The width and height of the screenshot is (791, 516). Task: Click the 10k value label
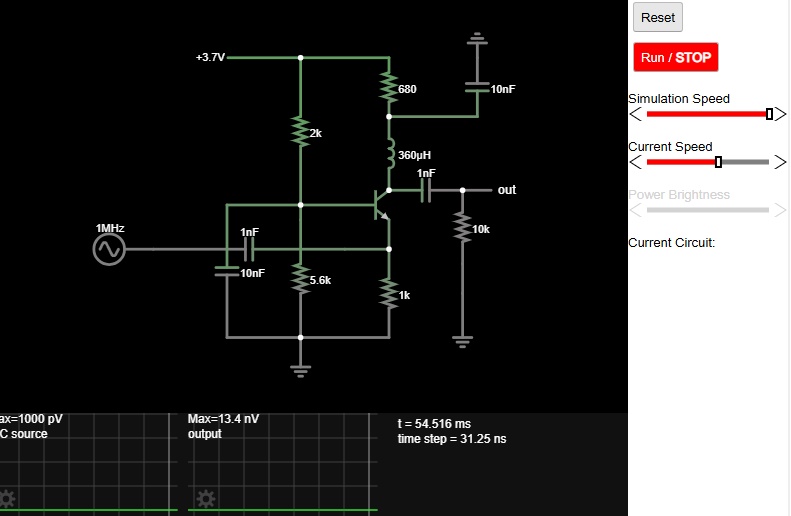(481, 229)
